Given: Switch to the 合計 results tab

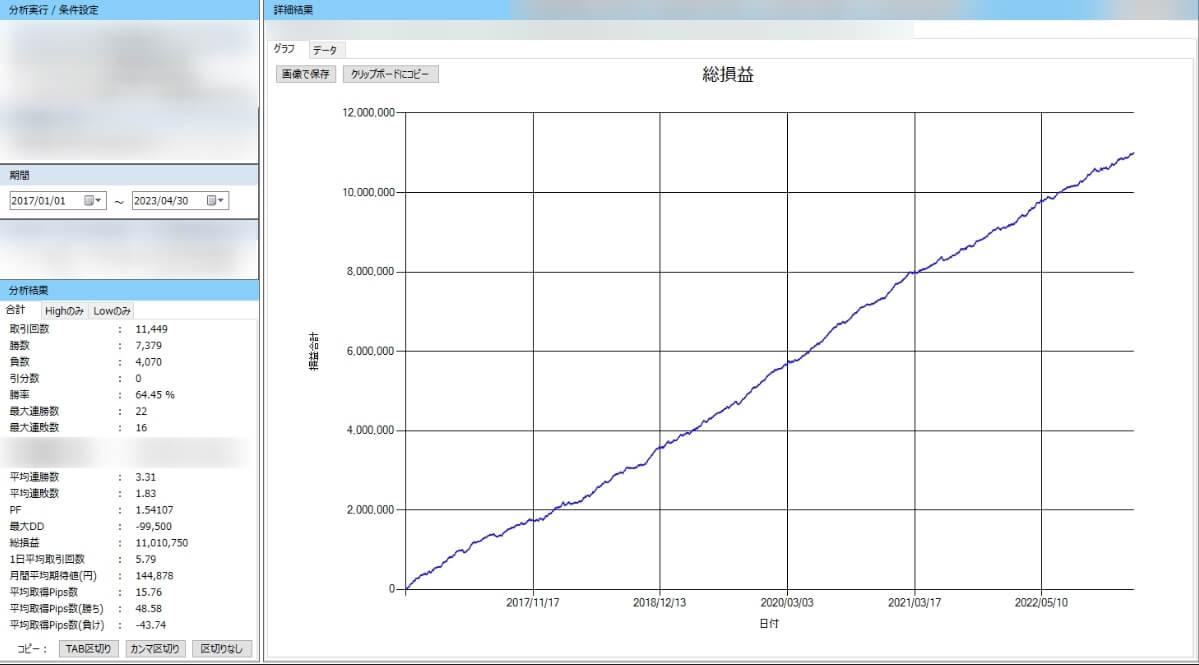Looking at the screenshot, I should point(16,310).
